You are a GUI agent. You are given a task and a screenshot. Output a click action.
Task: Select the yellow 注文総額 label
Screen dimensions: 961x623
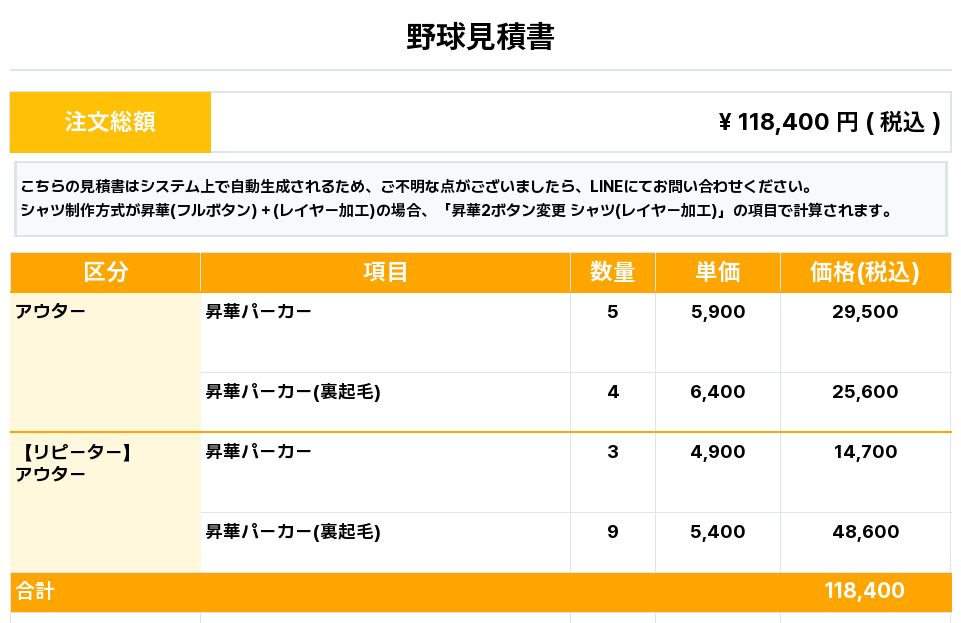[110, 122]
